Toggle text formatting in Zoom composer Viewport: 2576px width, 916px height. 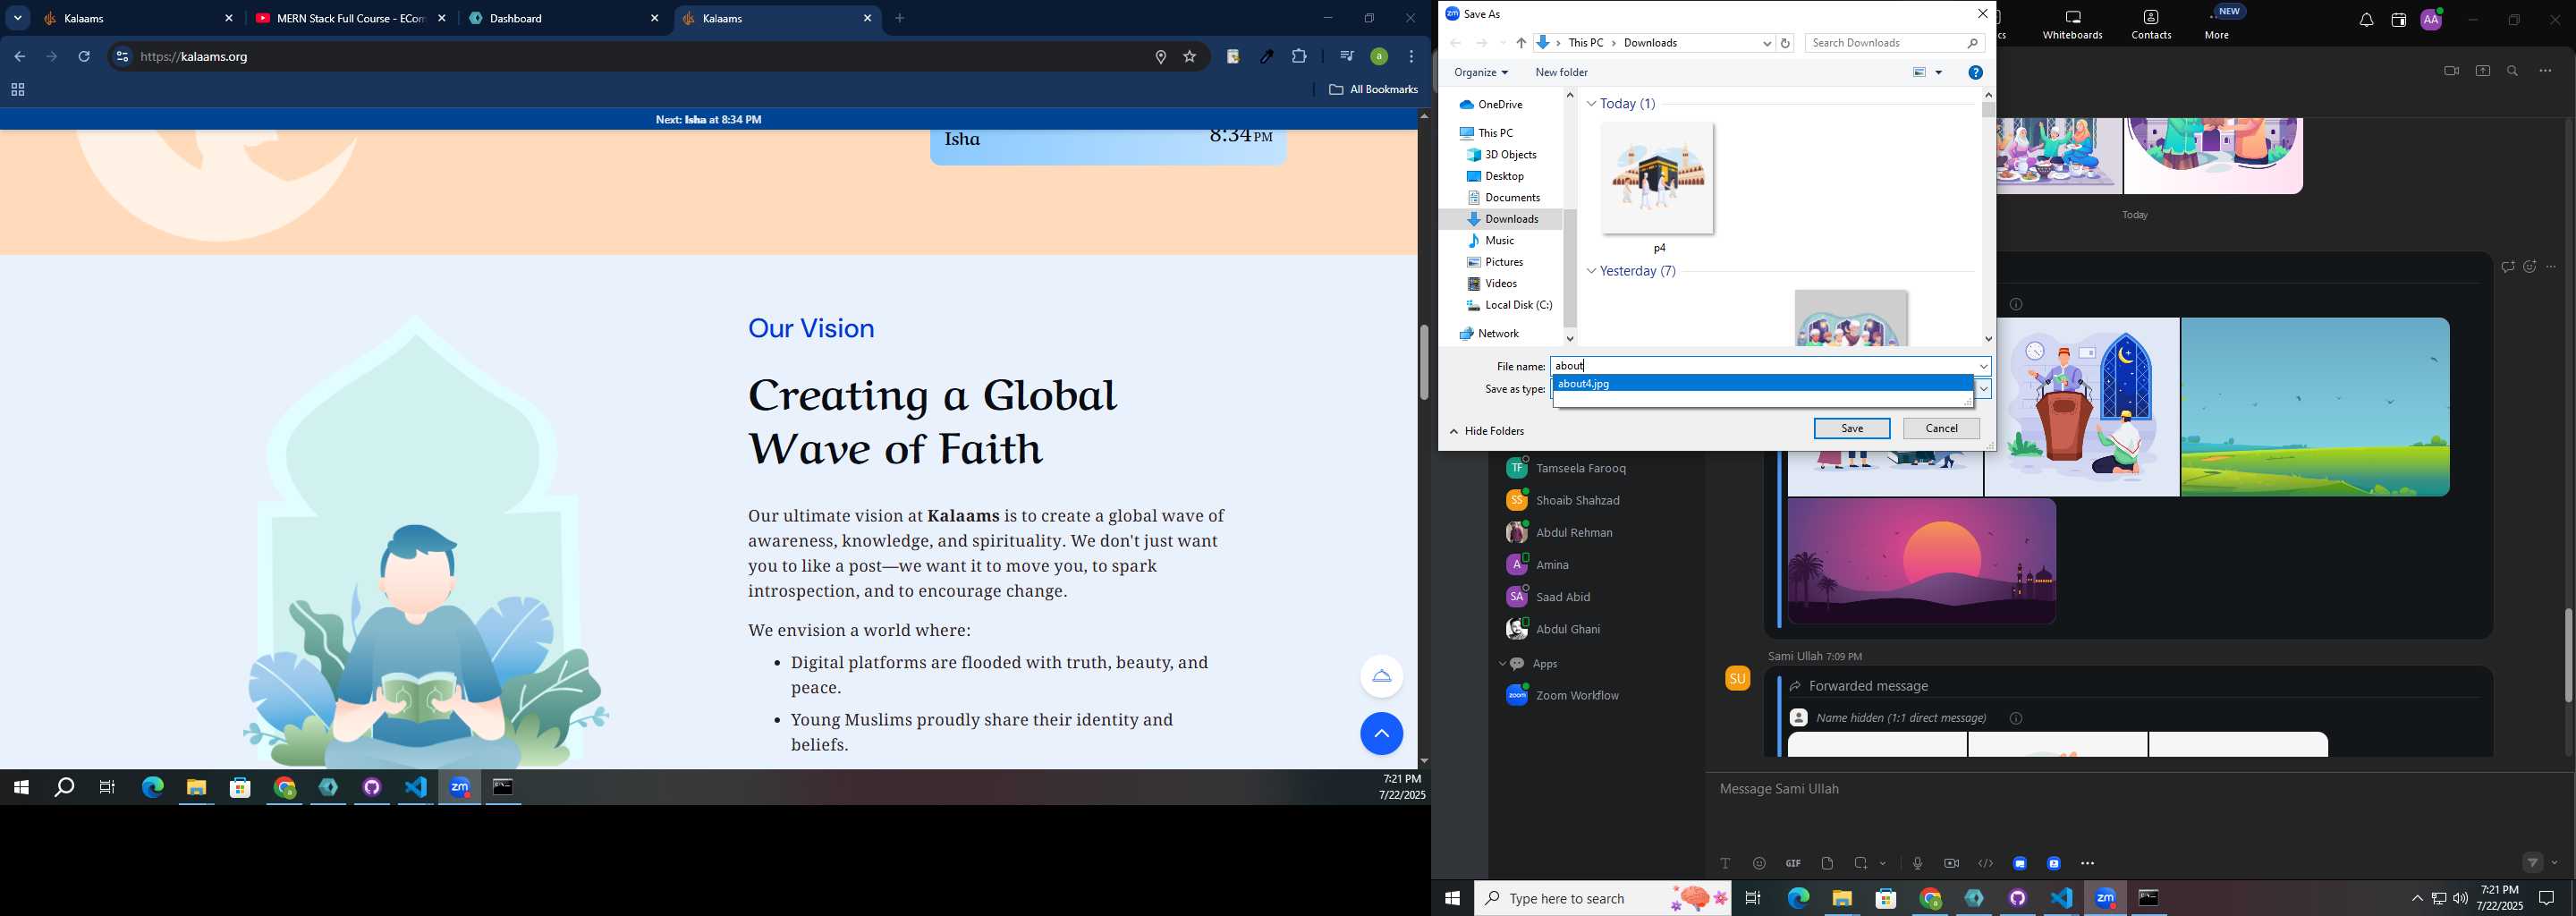[x=1725, y=863]
